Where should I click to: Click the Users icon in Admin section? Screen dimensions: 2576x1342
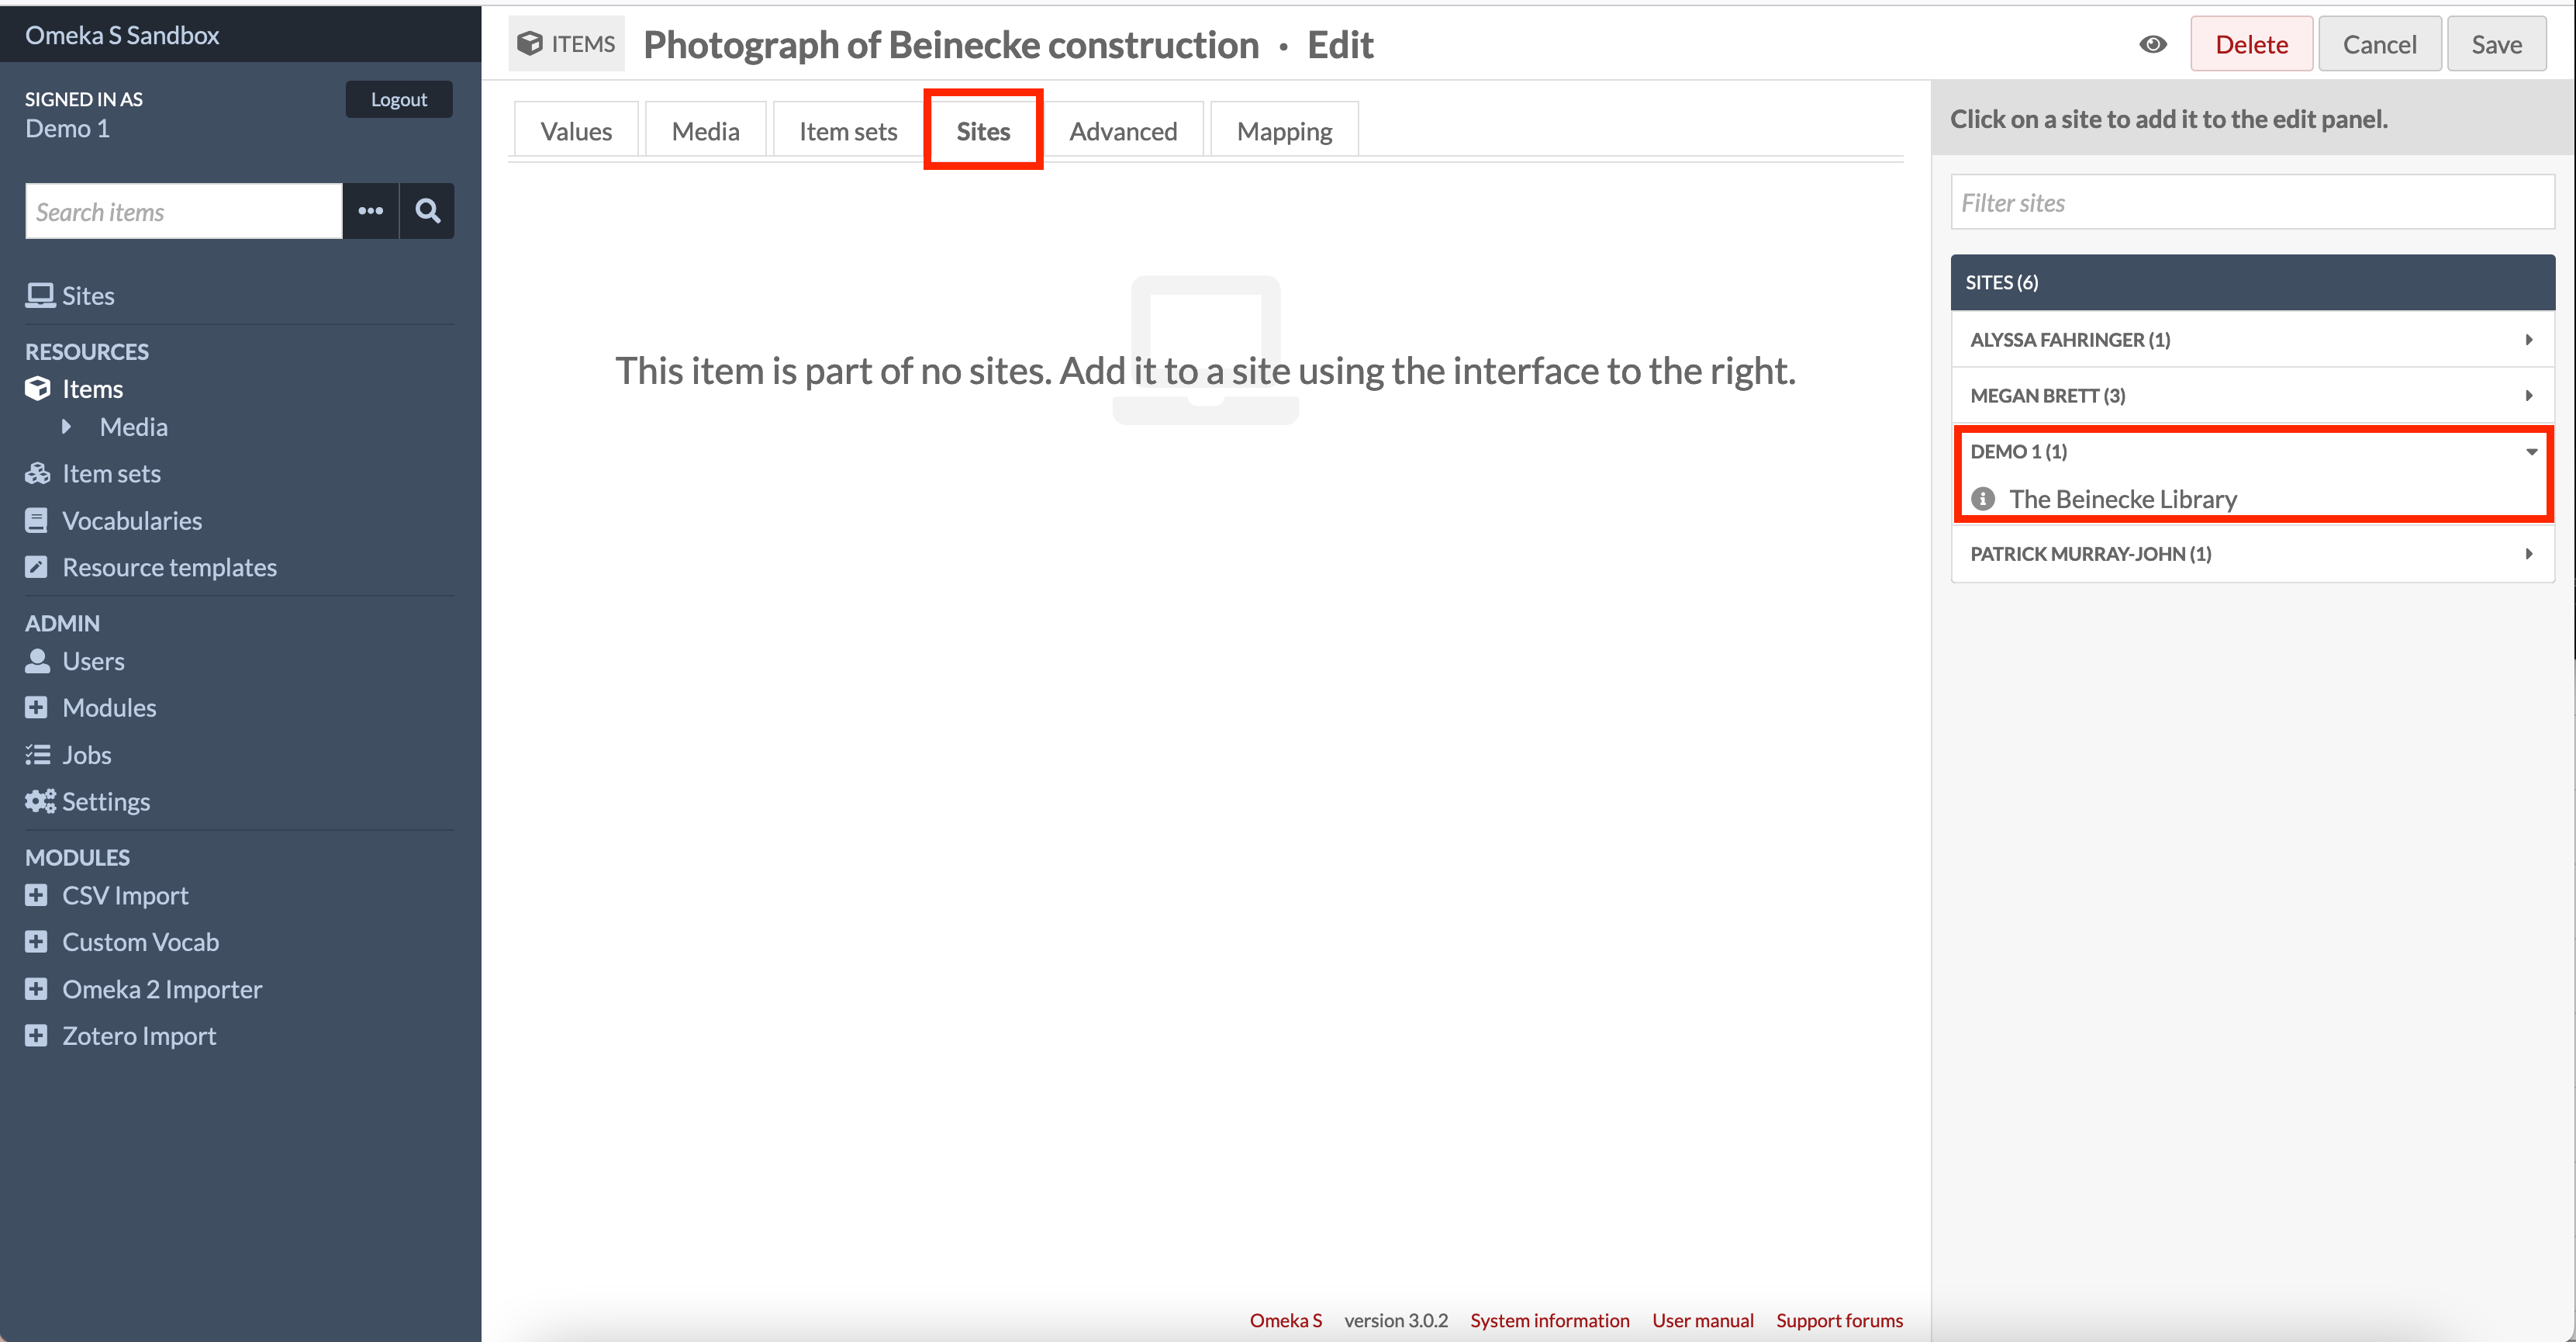click(37, 660)
